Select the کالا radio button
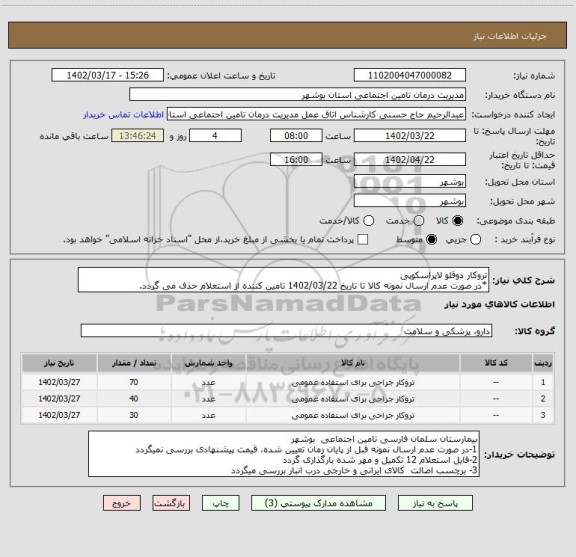The height and width of the screenshot is (557, 576). 458,221
